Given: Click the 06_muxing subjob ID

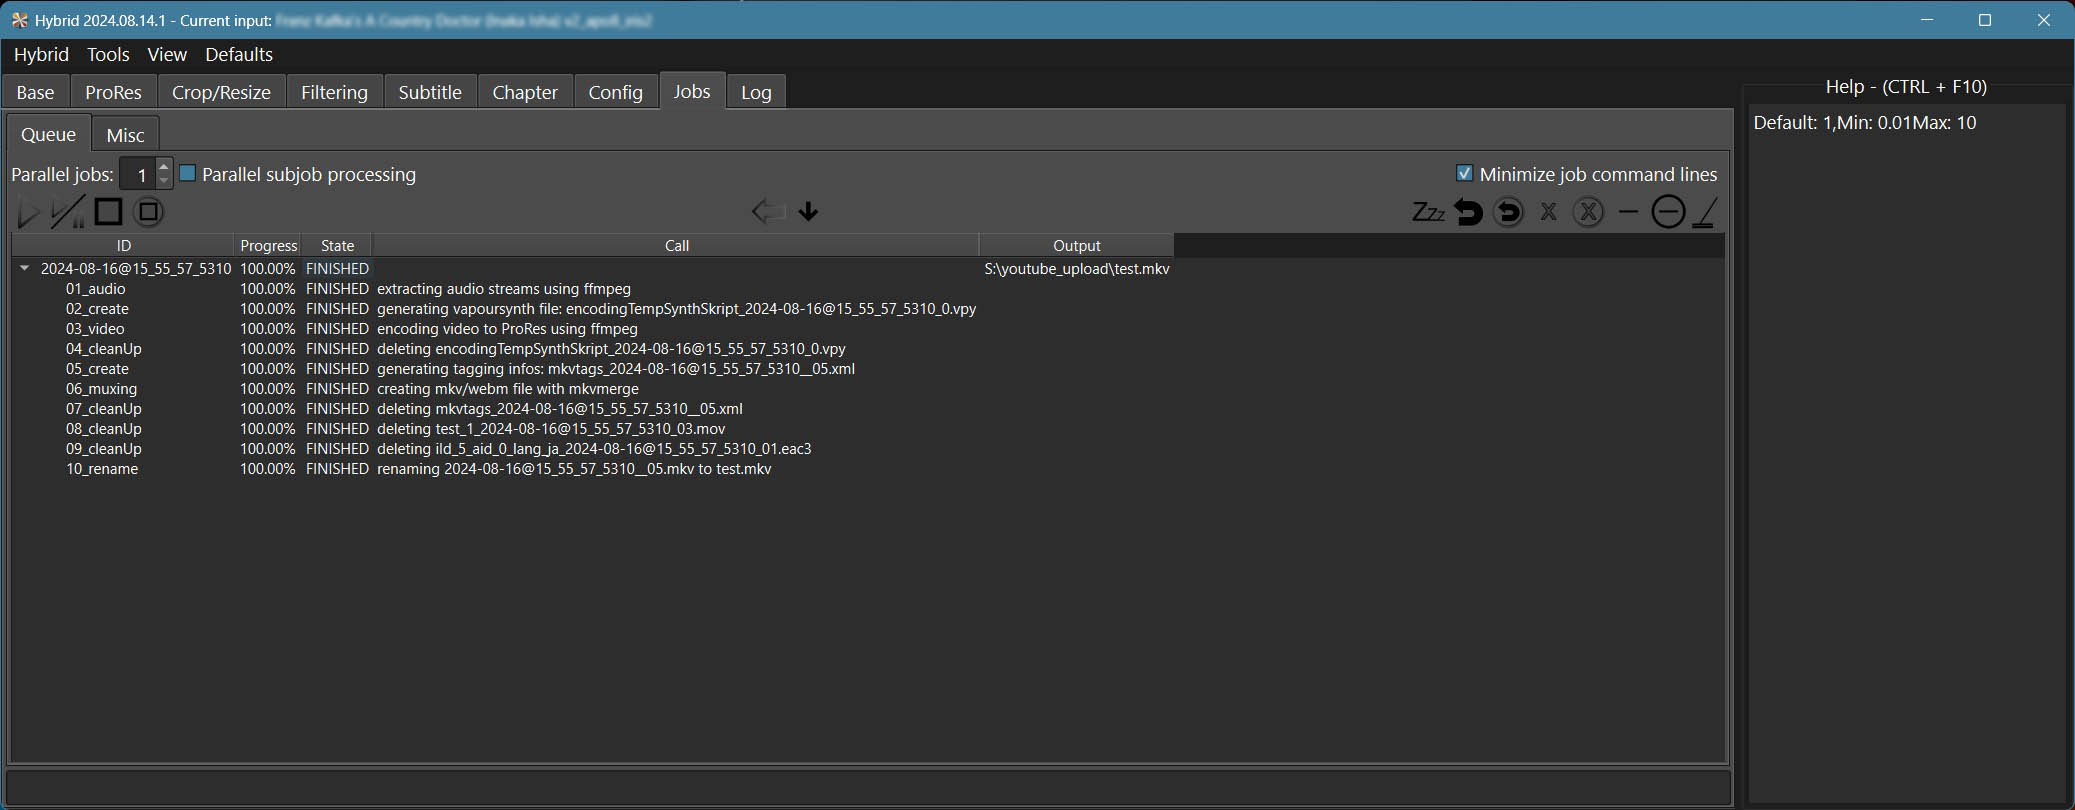Looking at the screenshot, I should (101, 389).
